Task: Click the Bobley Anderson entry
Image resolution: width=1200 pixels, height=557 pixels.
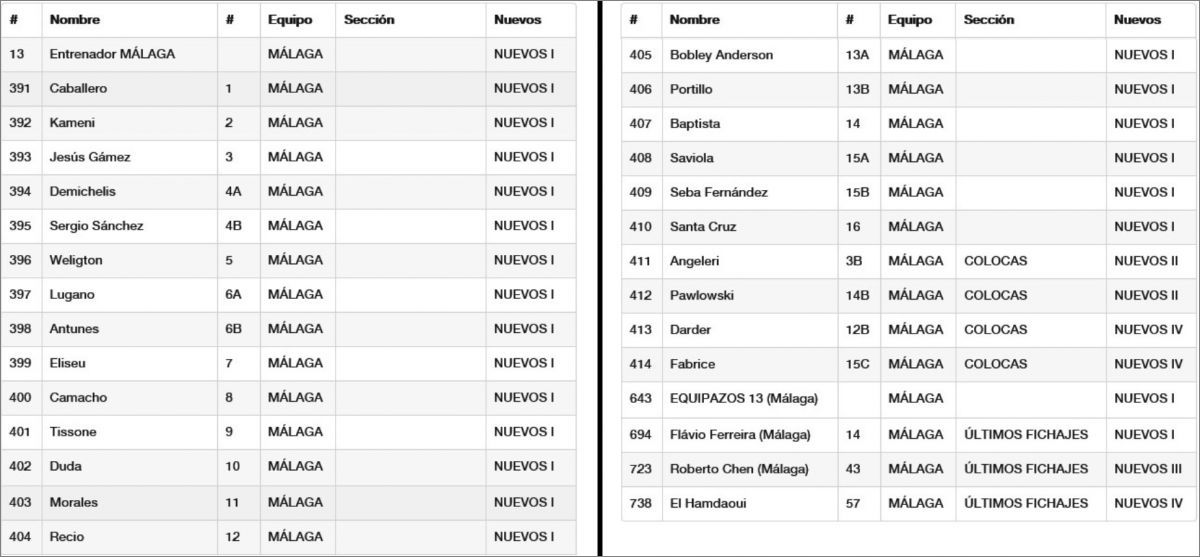Action: pos(721,55)
